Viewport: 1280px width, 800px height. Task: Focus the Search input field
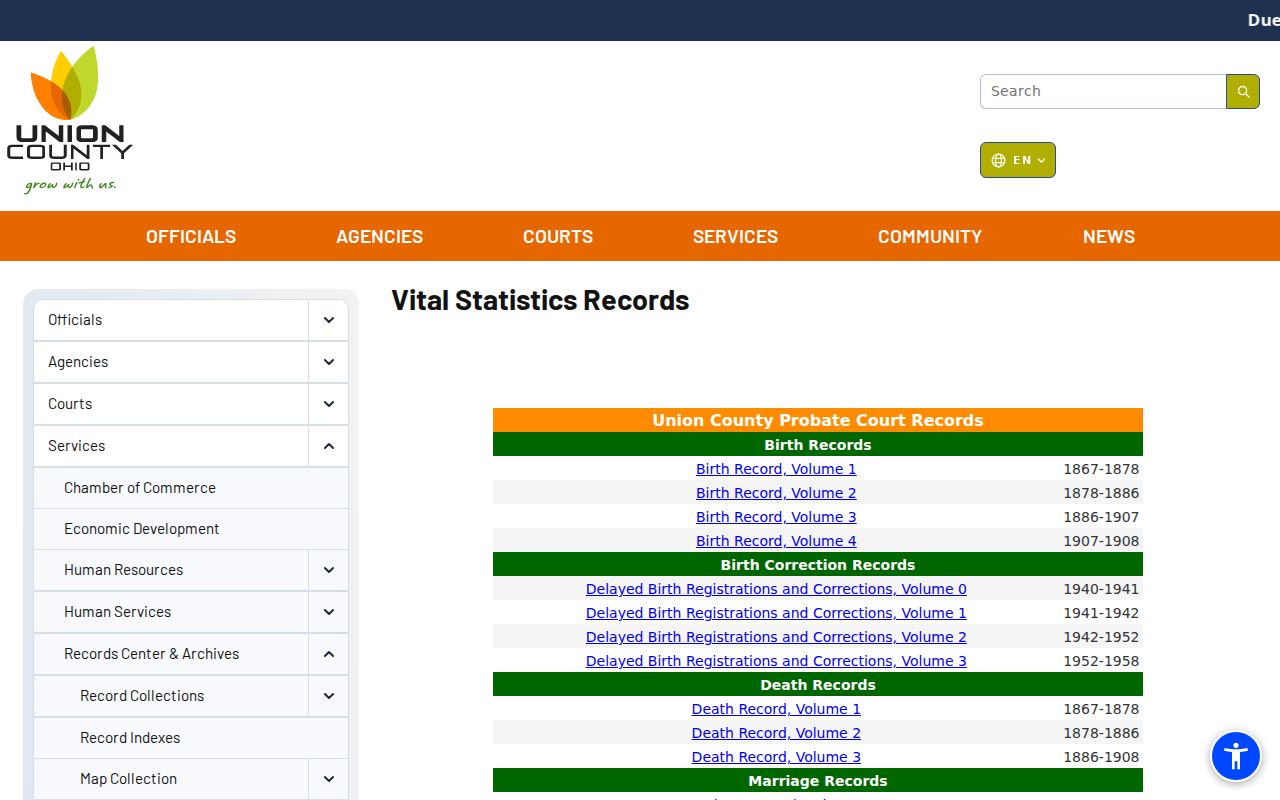coord(1103,91)
